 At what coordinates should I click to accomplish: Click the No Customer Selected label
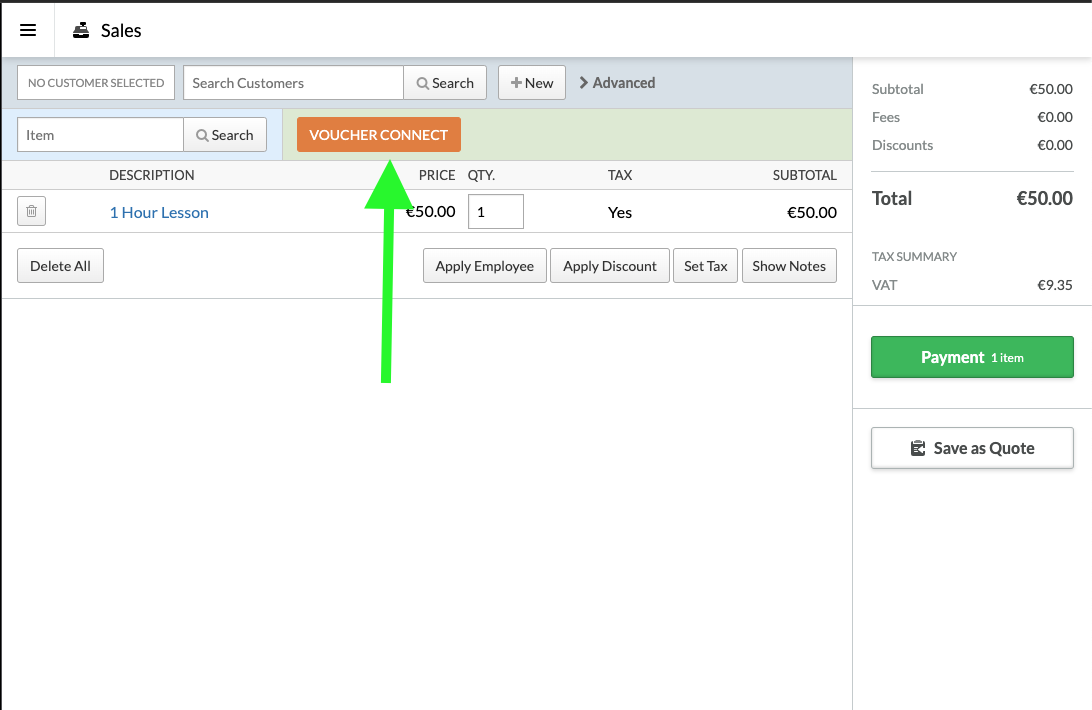pyautogui.click(x=96, y=83)
